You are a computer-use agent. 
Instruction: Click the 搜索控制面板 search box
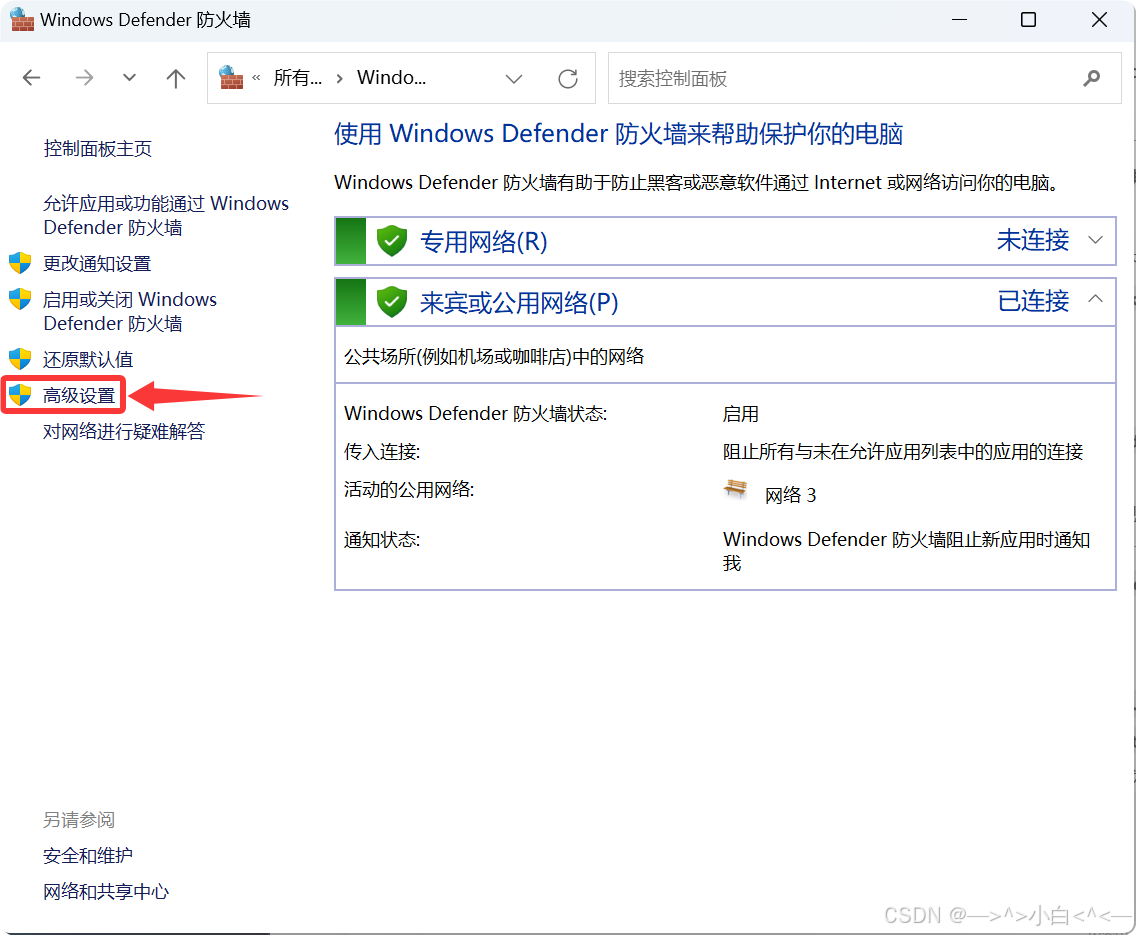click(x=864, y=78)
